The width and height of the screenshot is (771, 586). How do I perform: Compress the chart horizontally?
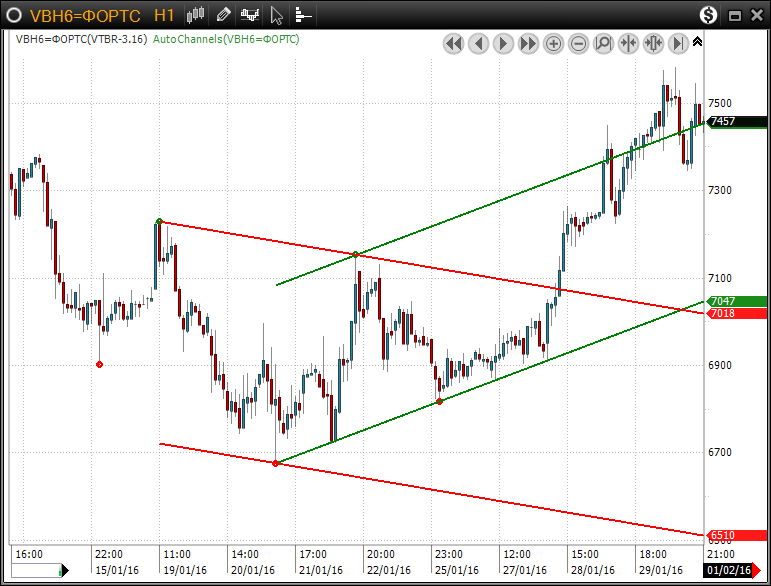click(628, 43)
